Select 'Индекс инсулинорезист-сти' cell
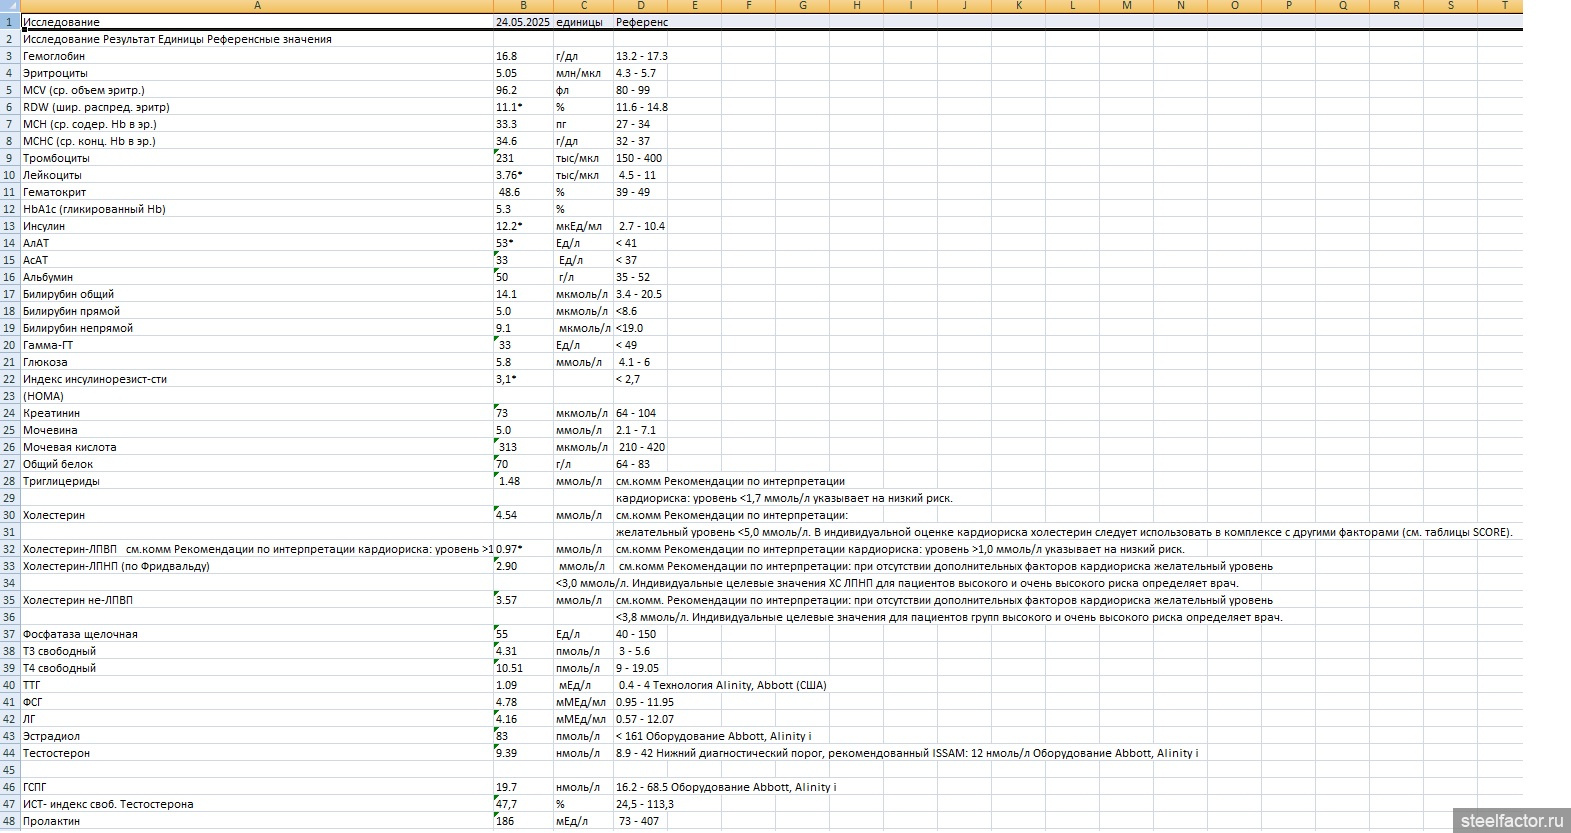This screenshot has height=833, width=1571. coord(257,379)
